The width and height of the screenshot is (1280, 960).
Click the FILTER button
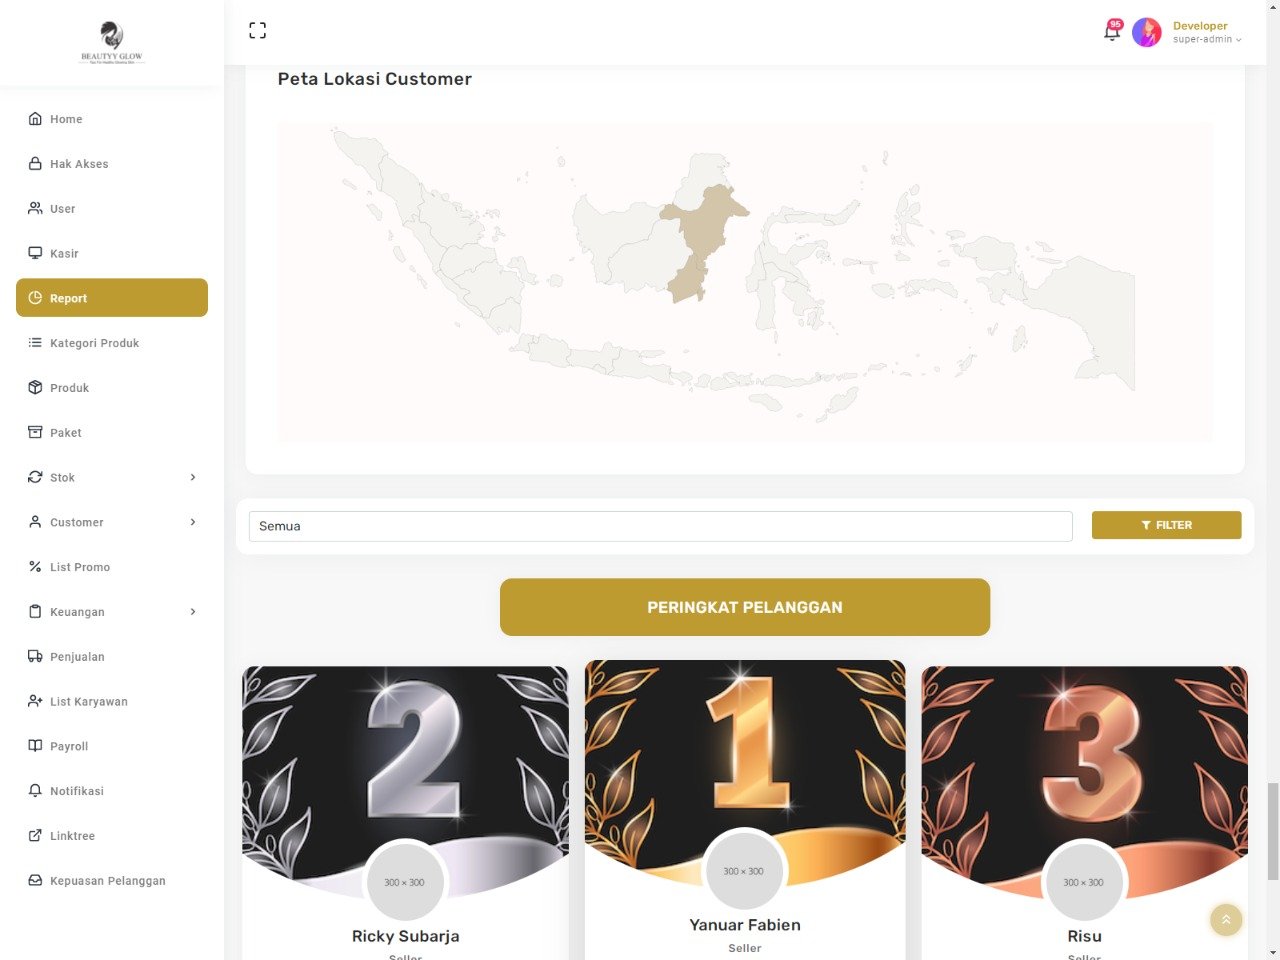pyautogui.click(x=1166, y=525)
